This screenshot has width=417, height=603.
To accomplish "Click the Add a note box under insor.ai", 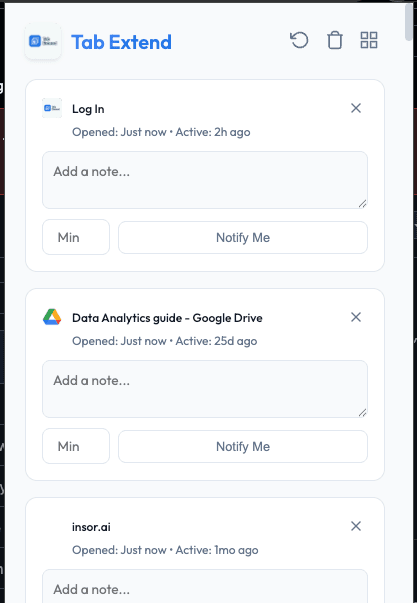I will pyautogui.click(x=205, y=586).
